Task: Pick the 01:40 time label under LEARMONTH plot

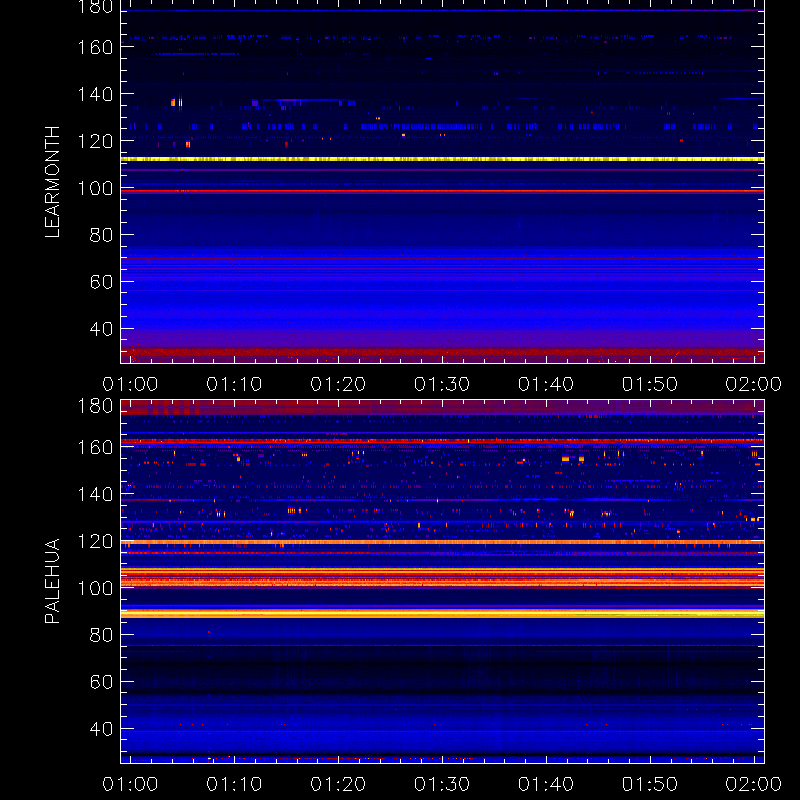Action: coord(546,384)
